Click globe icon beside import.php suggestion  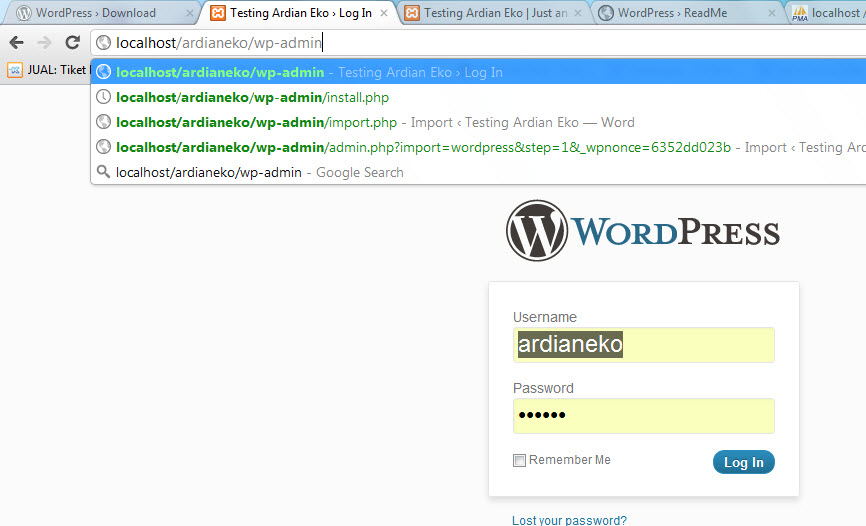[103, 122]
